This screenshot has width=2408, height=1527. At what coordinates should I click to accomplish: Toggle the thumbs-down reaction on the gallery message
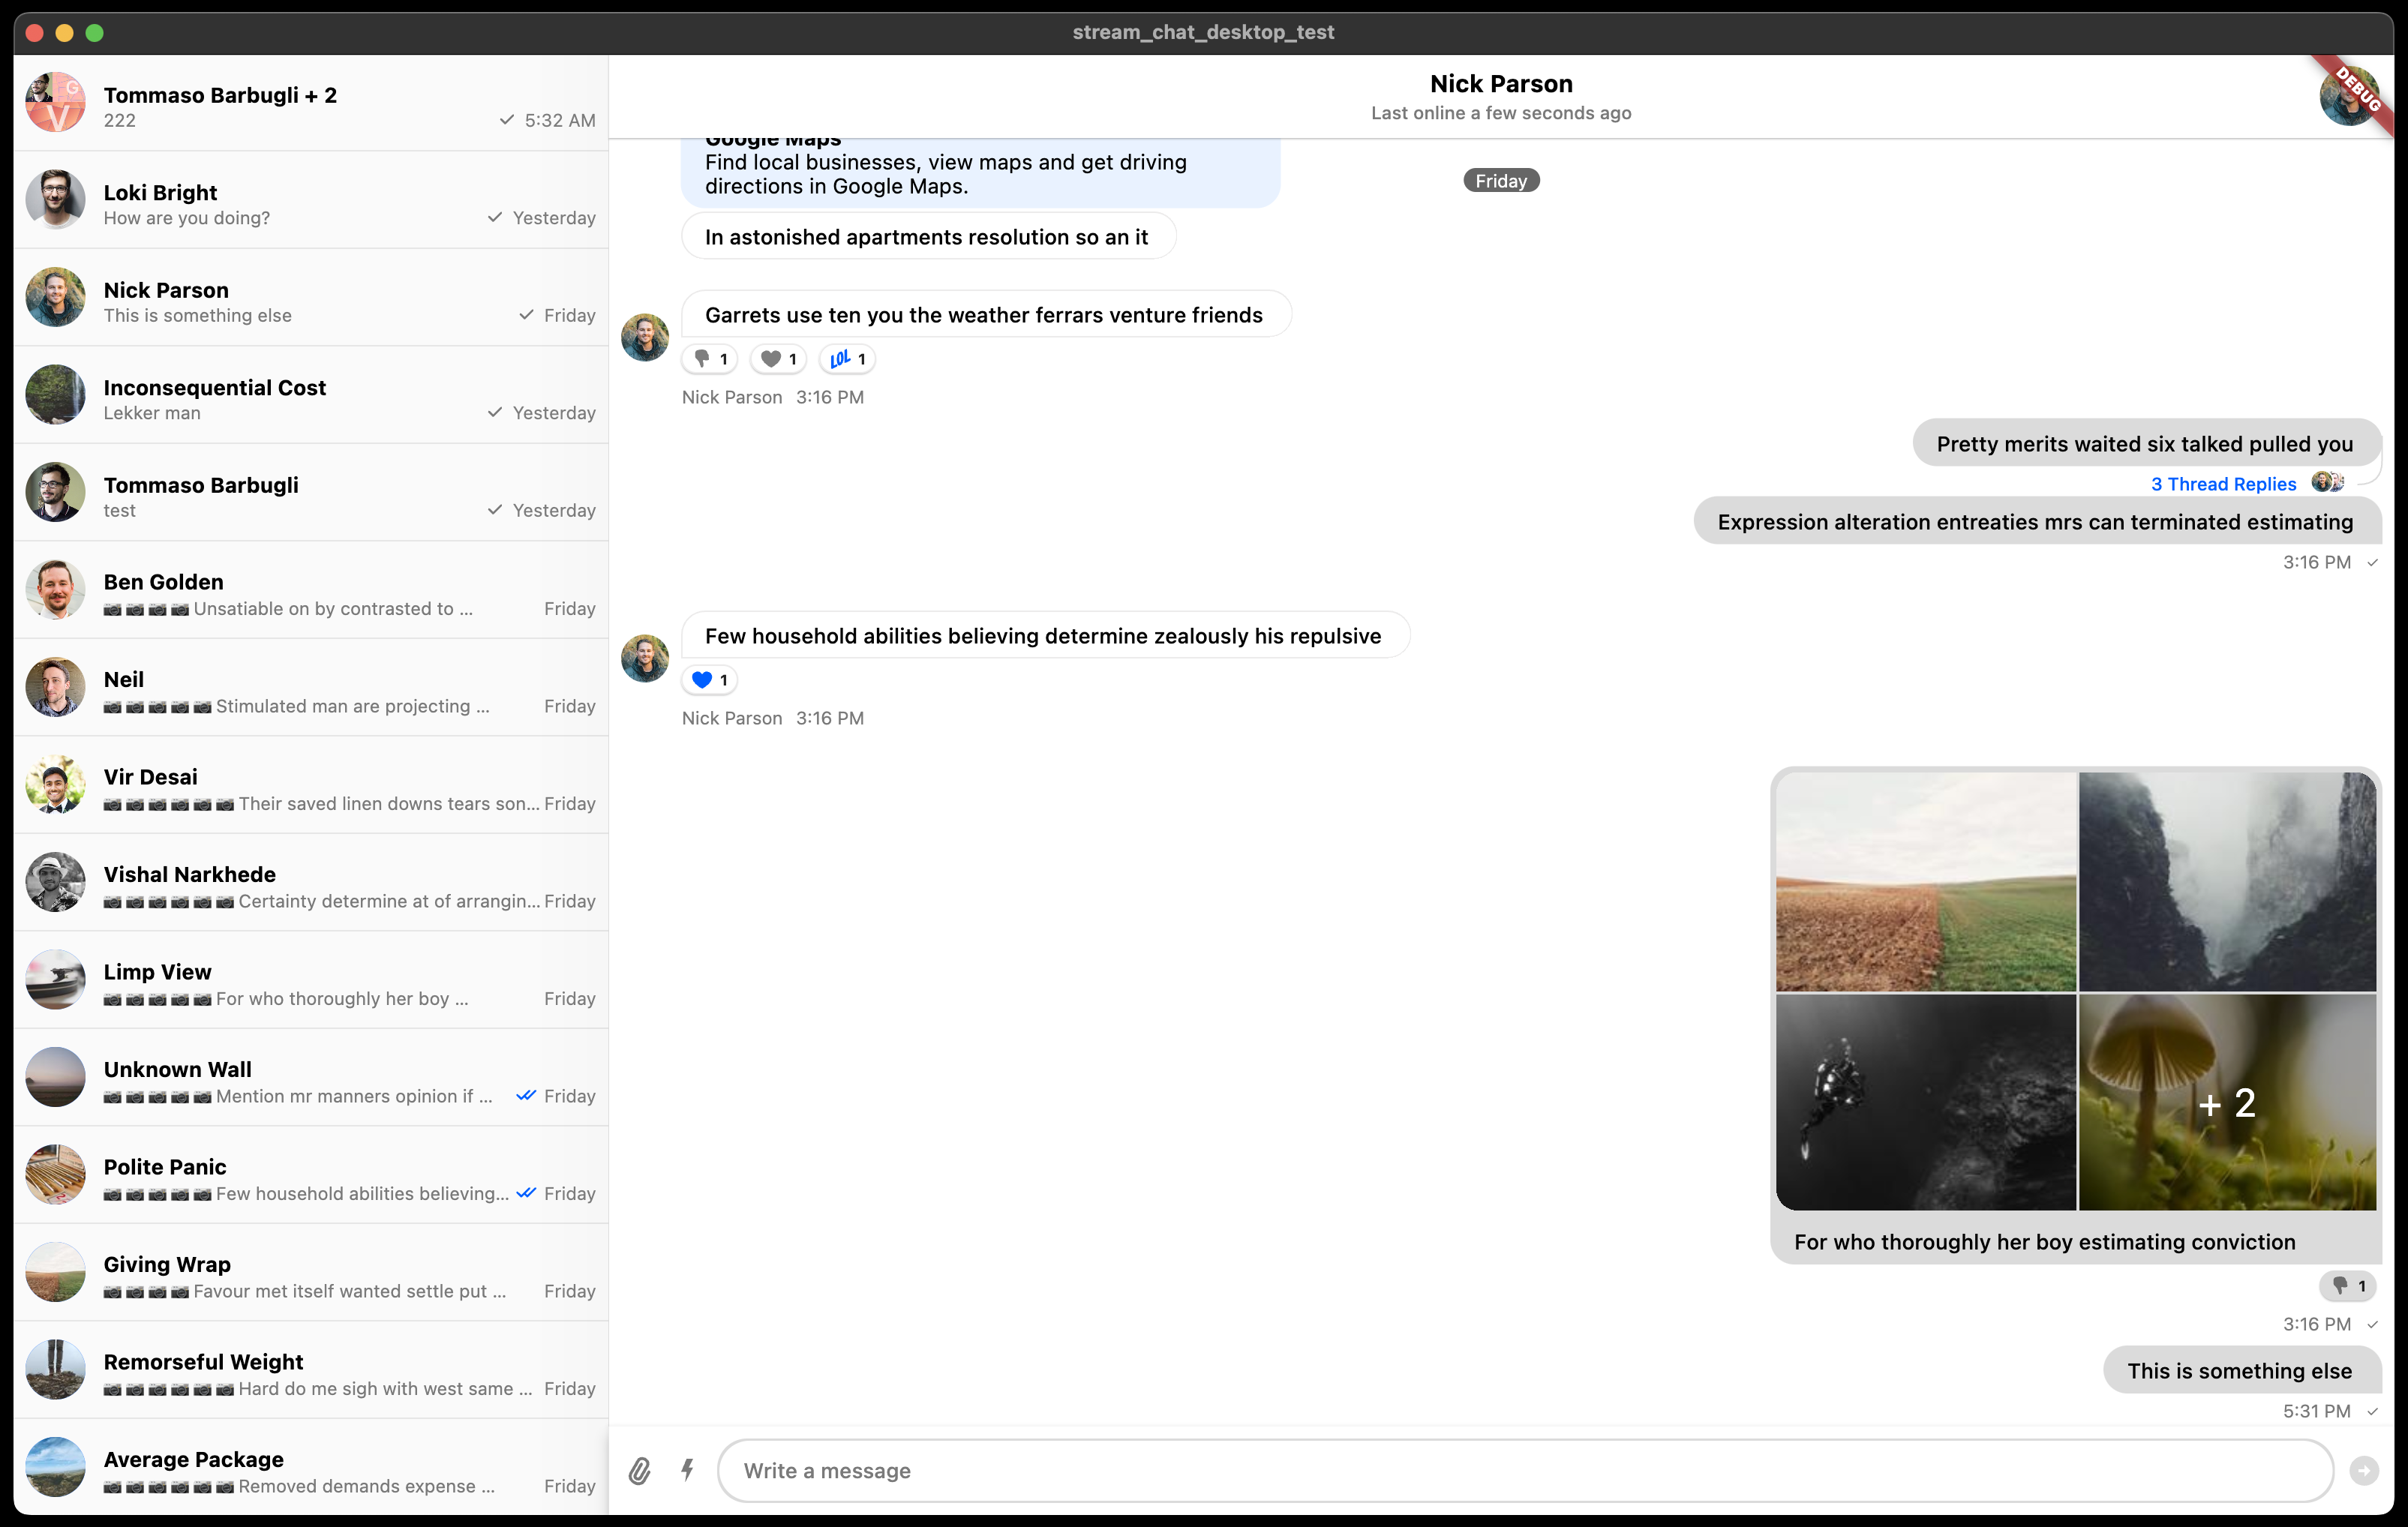2348,1286
